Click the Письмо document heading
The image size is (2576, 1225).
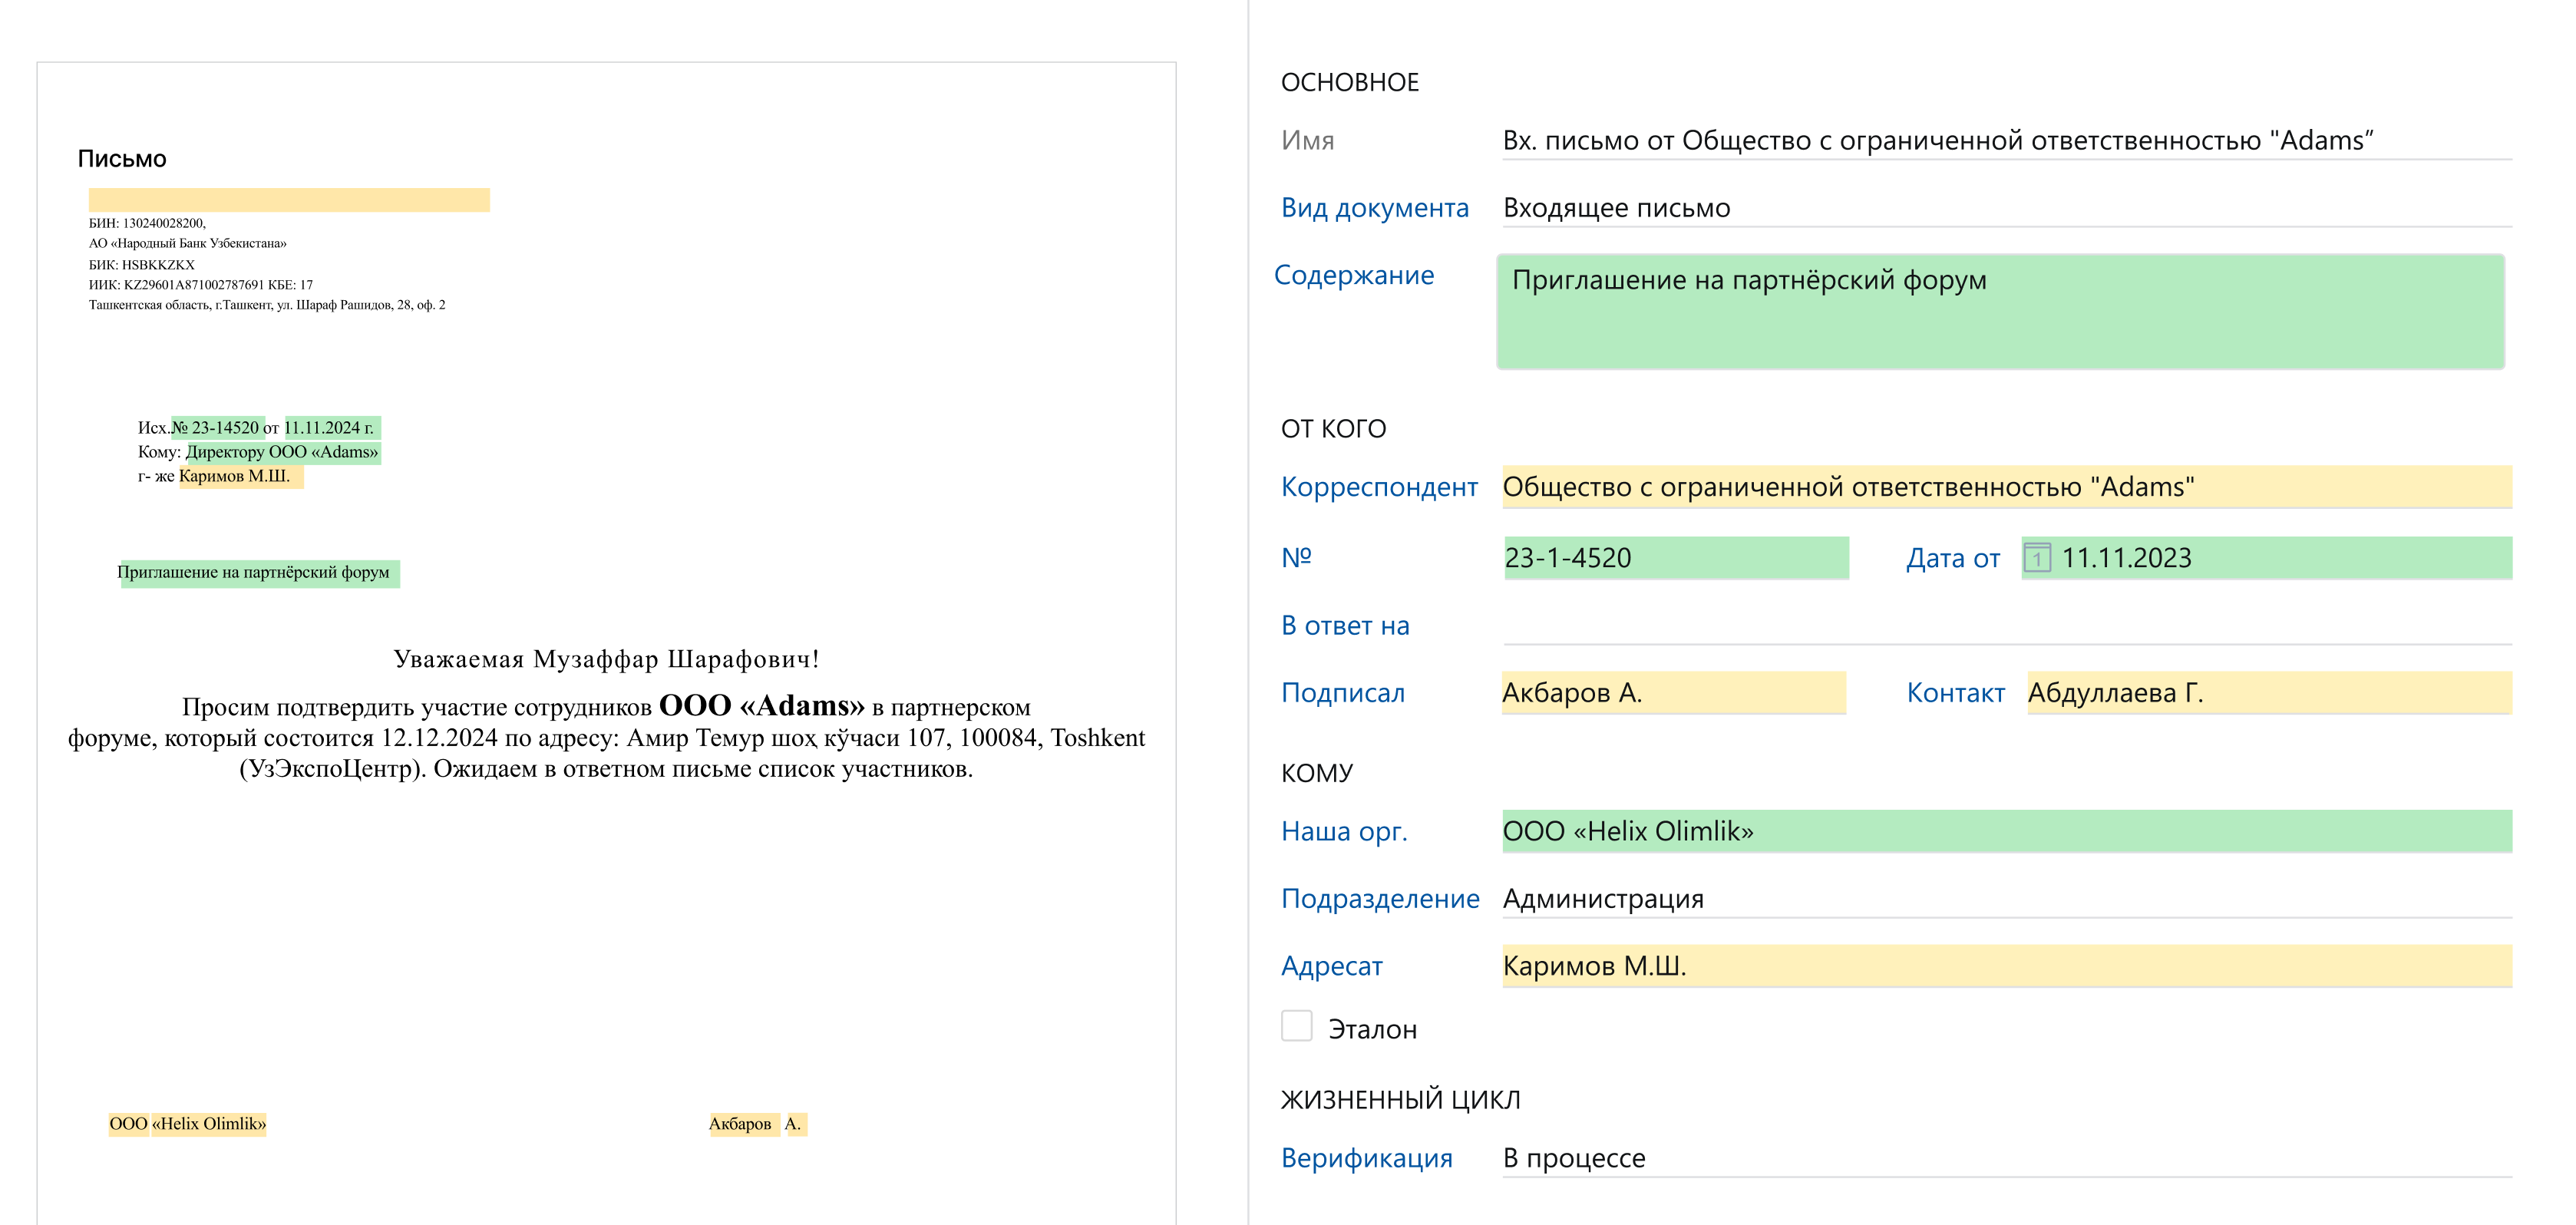tap(122, 159)
